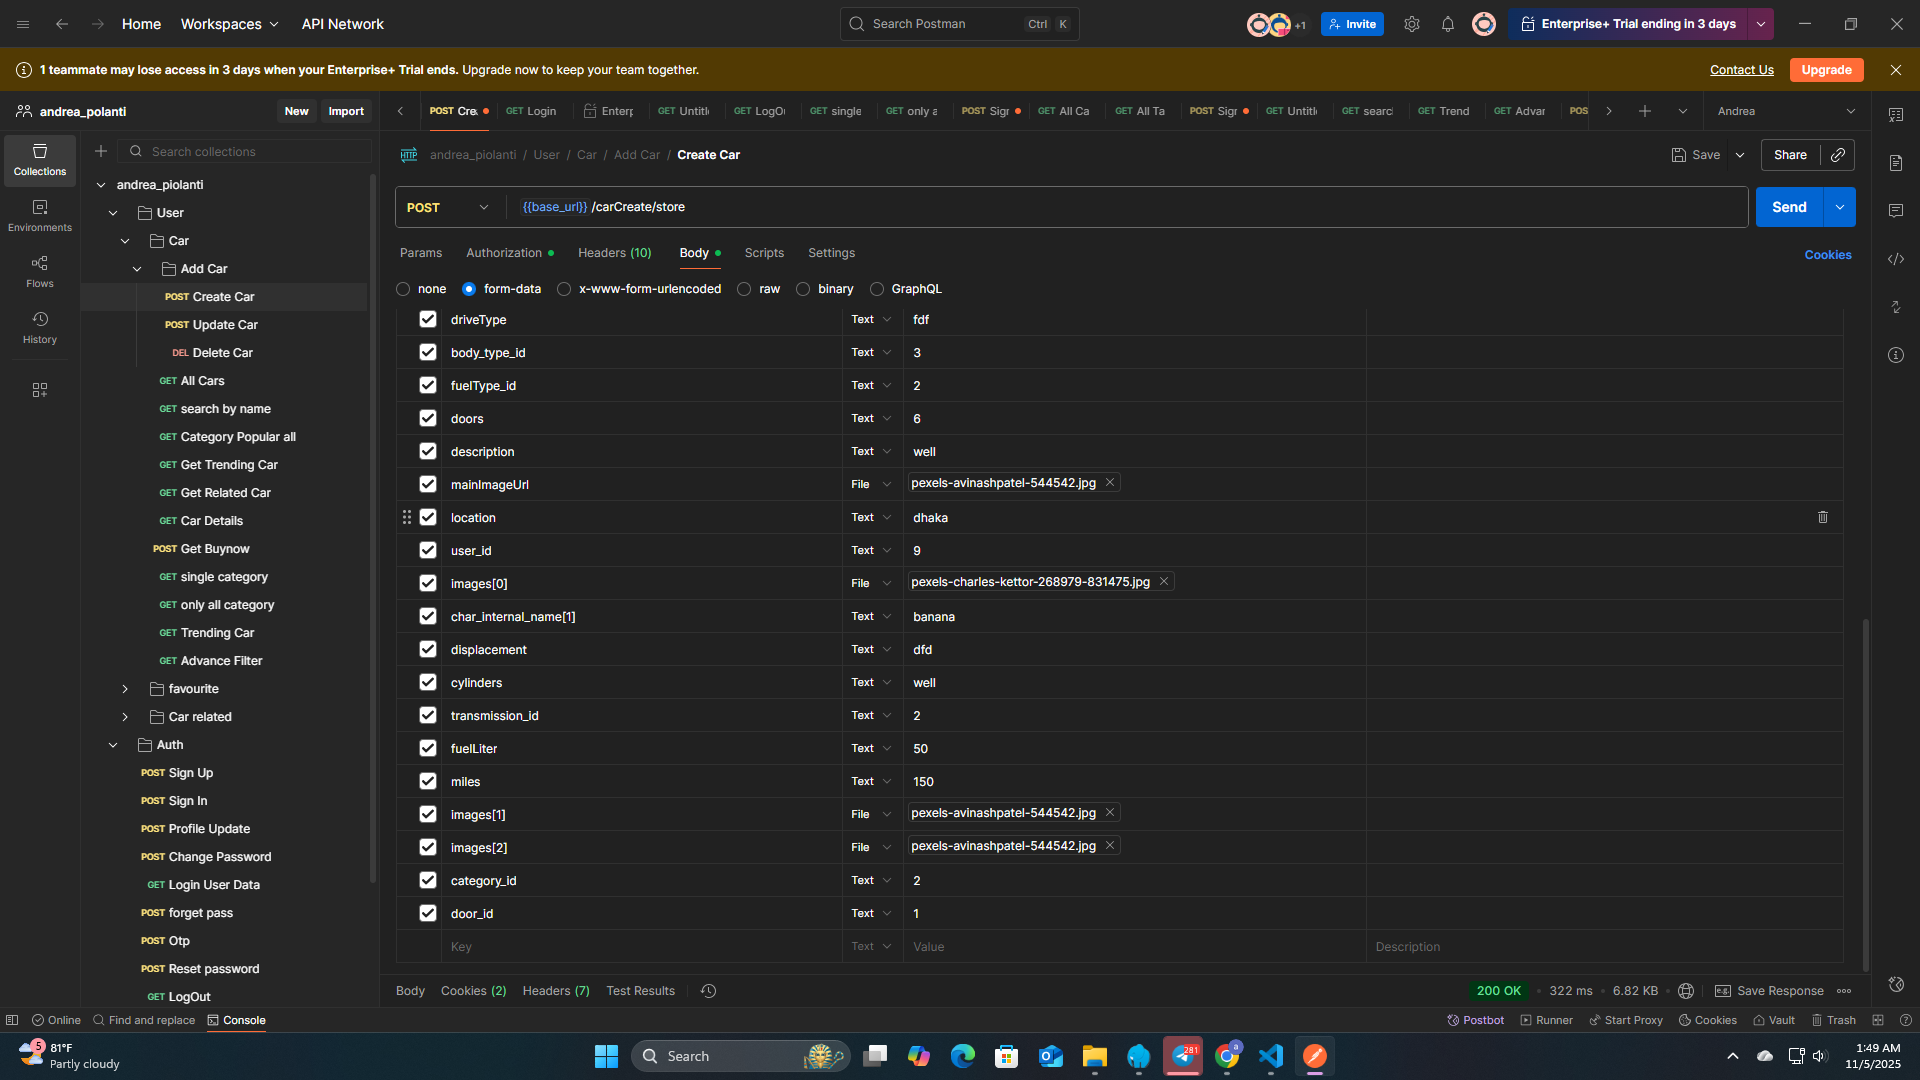Image resolution: width=1920 pixels, height=1080 pixels.
Task: Select the GraphQL body type radio
Action: pyautogui.click(x=877, y=289)
